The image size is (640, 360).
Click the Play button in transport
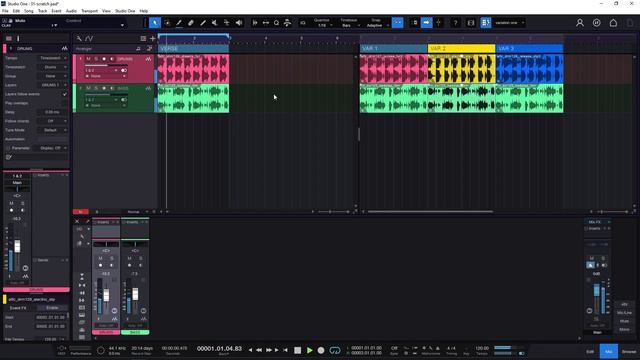[309, 350]
